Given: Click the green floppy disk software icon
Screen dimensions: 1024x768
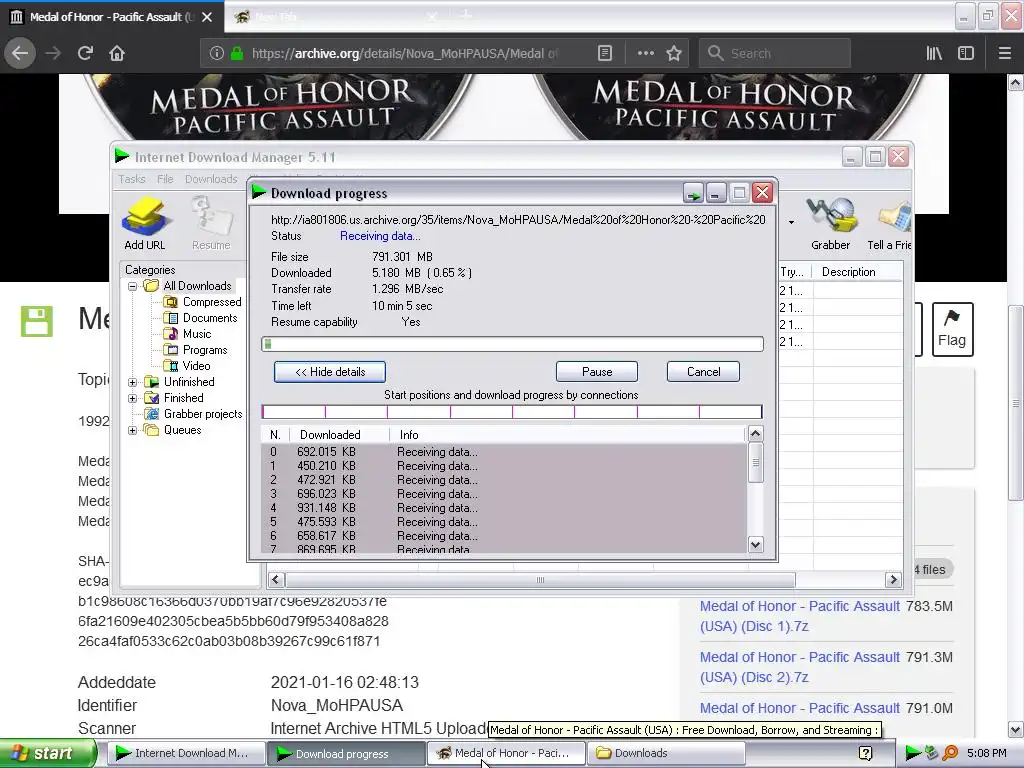Looking at the screenshot, I should 36,321.
